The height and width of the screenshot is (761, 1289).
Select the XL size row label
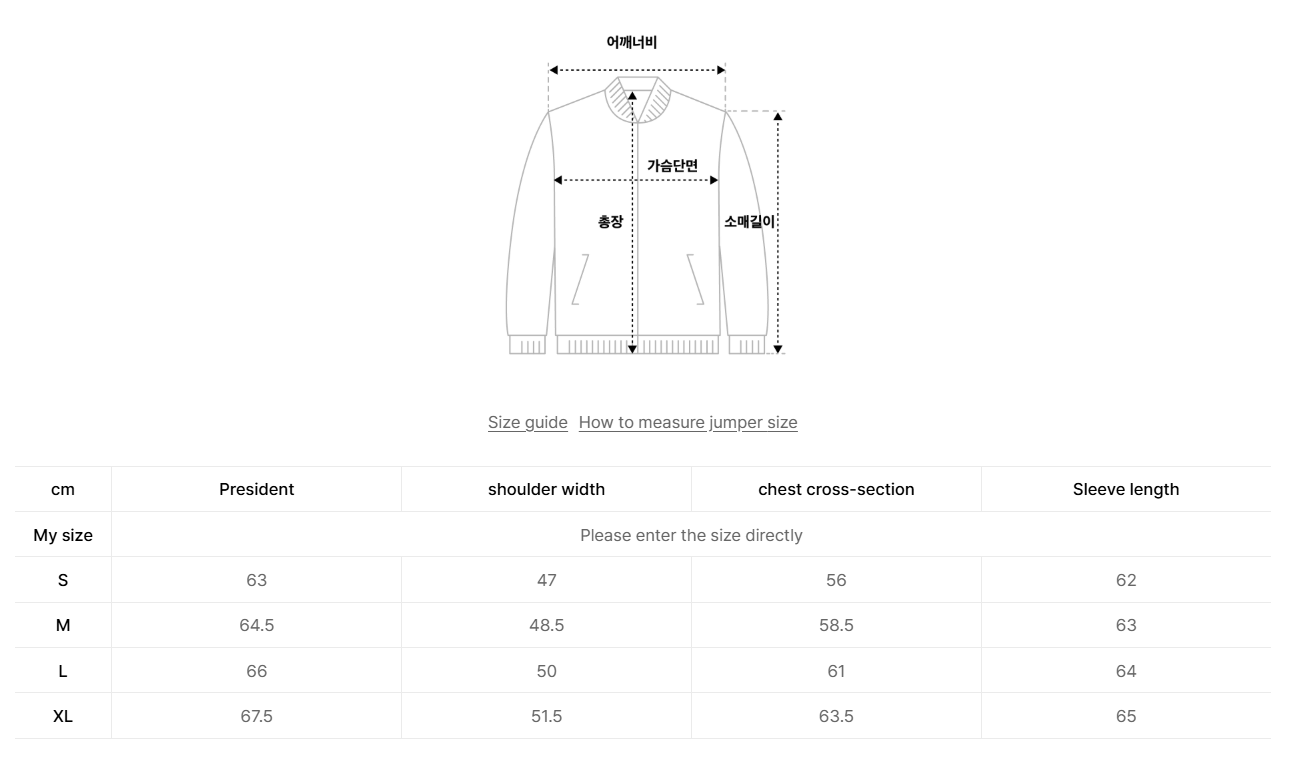click(63, 716)
